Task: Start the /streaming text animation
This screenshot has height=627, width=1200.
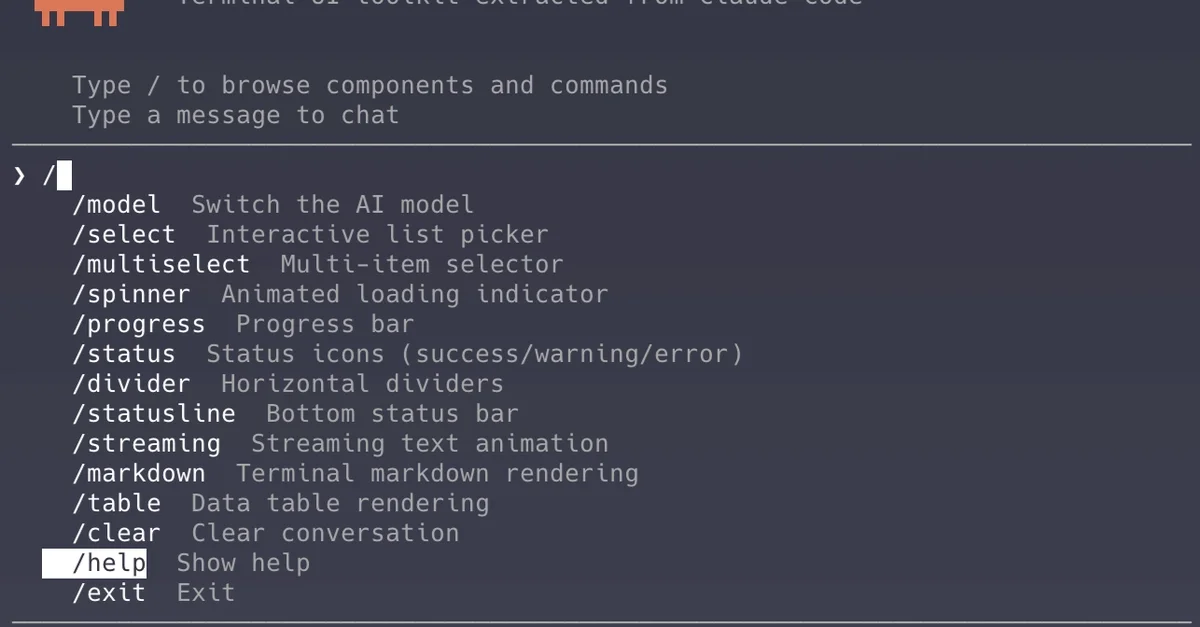Action: tap(146, 443)
